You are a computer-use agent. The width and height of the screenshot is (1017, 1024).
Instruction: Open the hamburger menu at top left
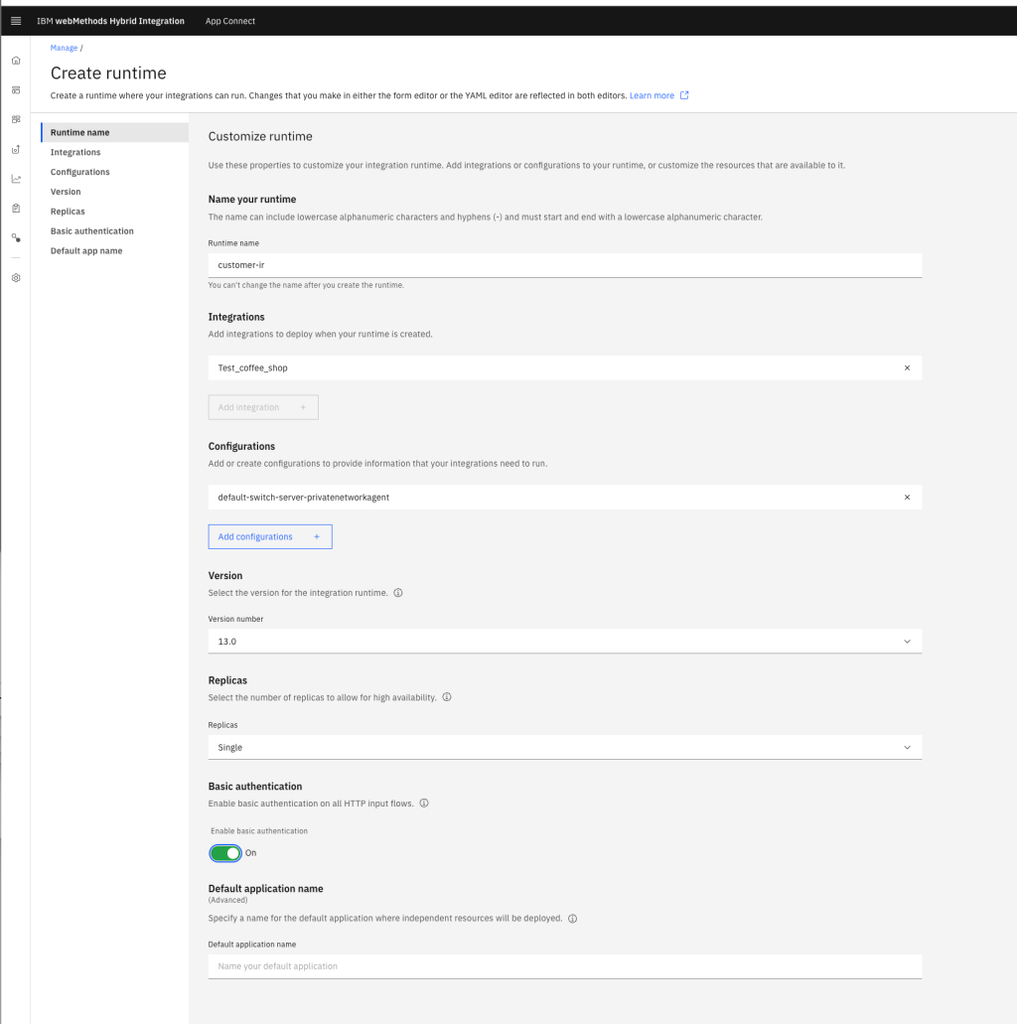coord(14,19)
